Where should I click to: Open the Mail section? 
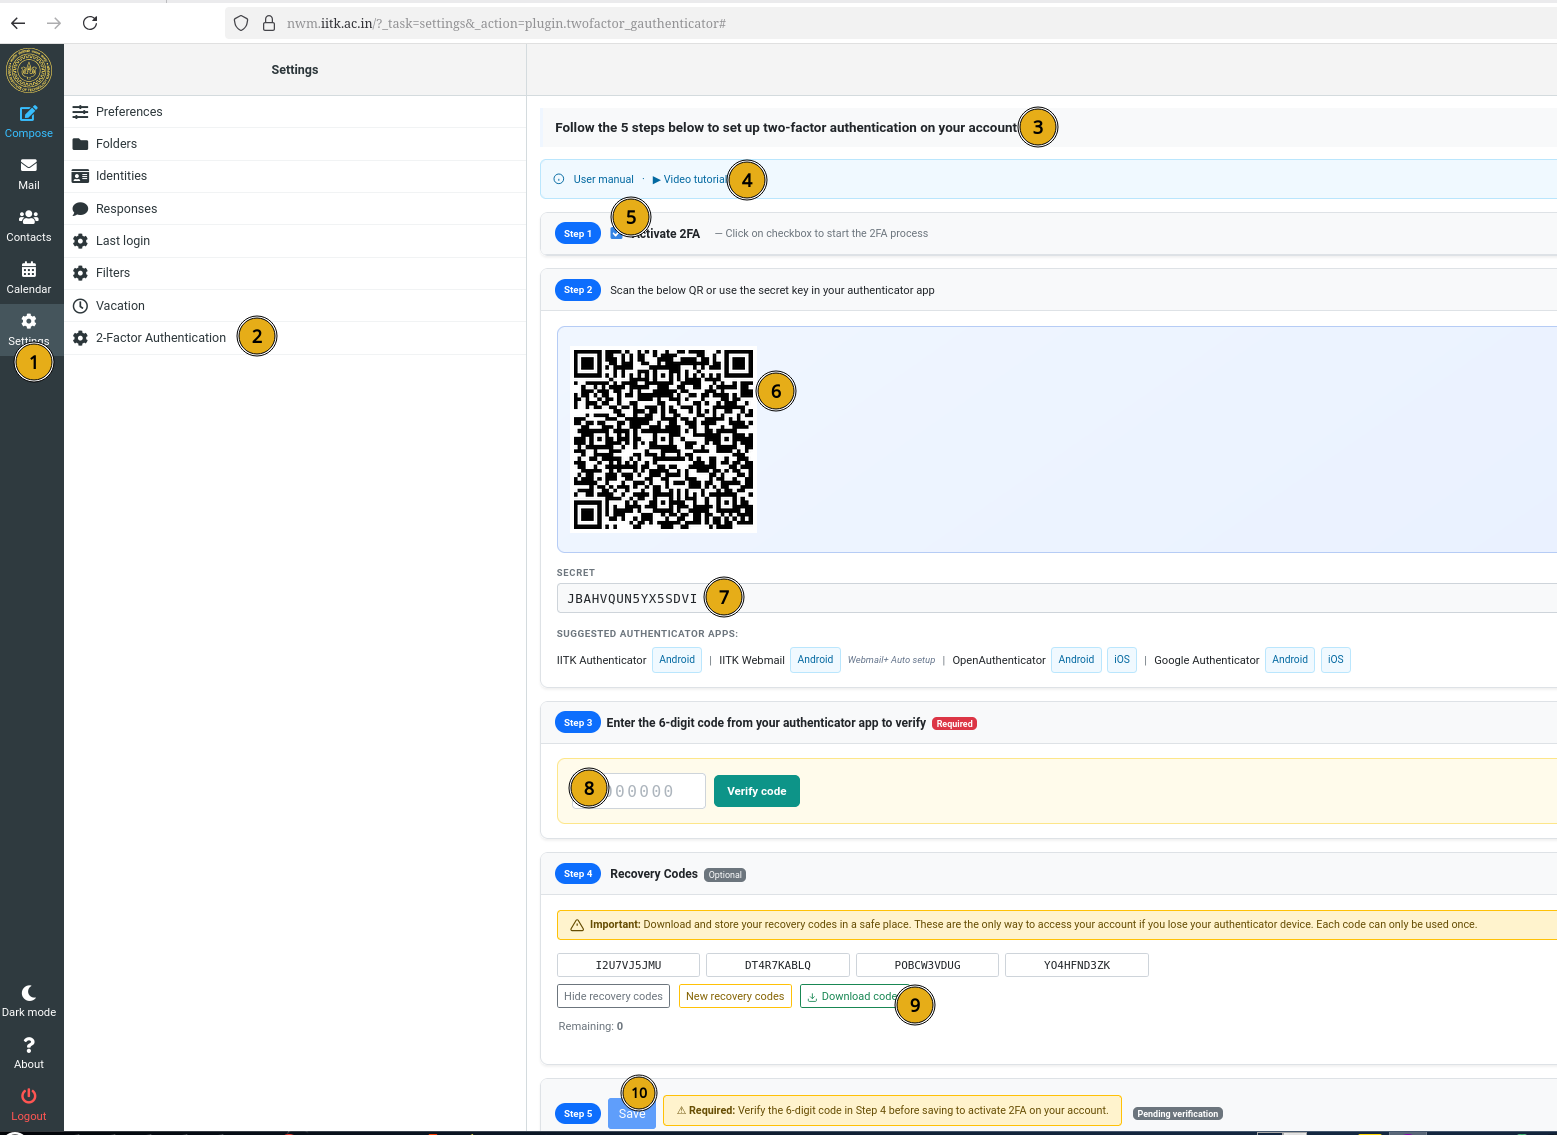(x=29, y=173)
